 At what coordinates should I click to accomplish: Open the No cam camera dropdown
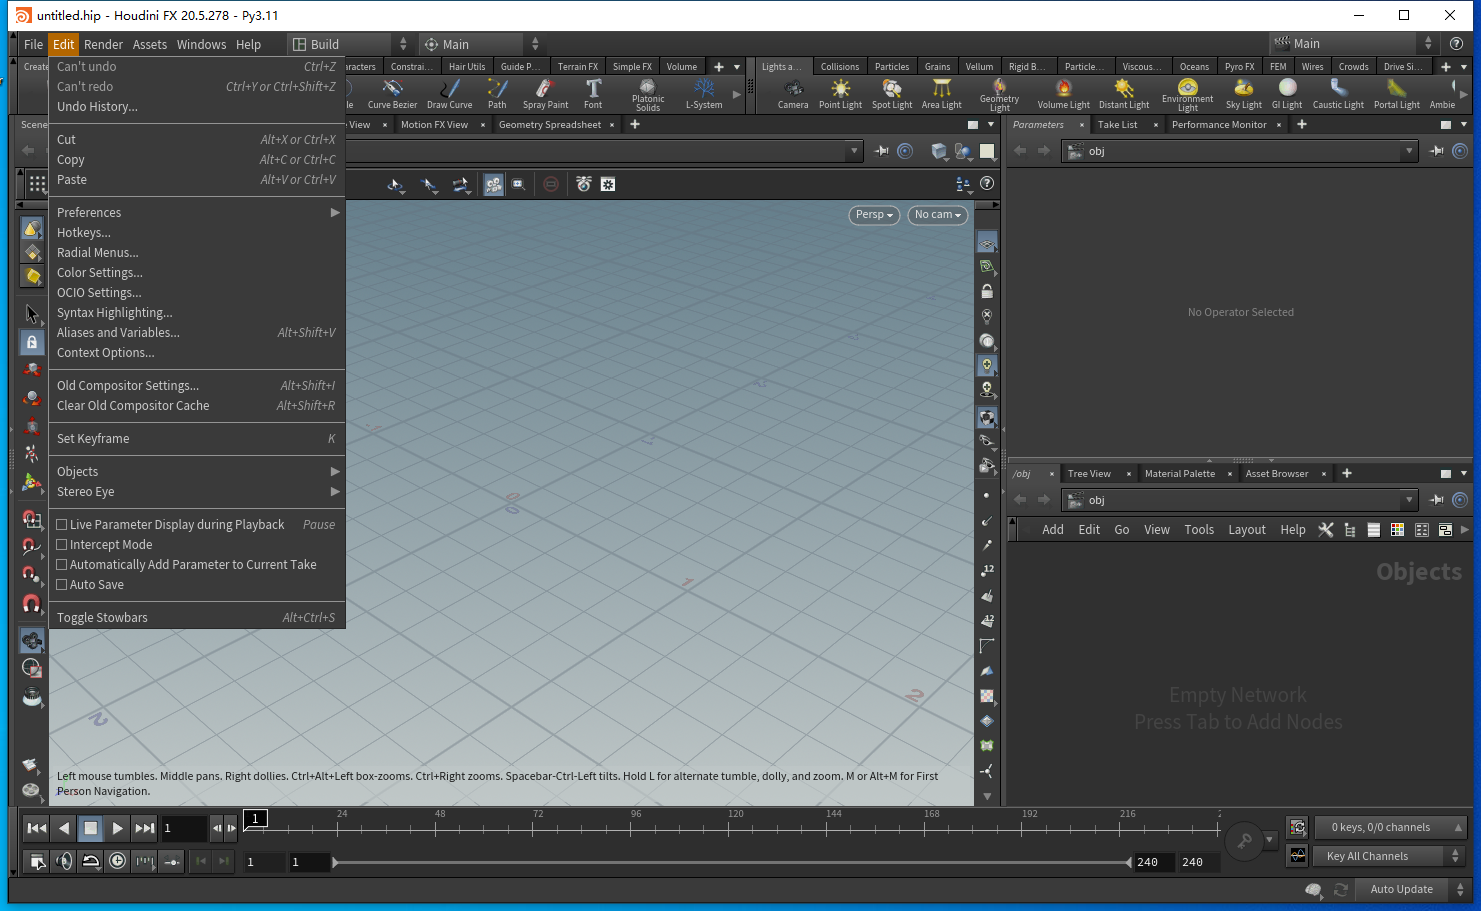click(x=937, y=215)
